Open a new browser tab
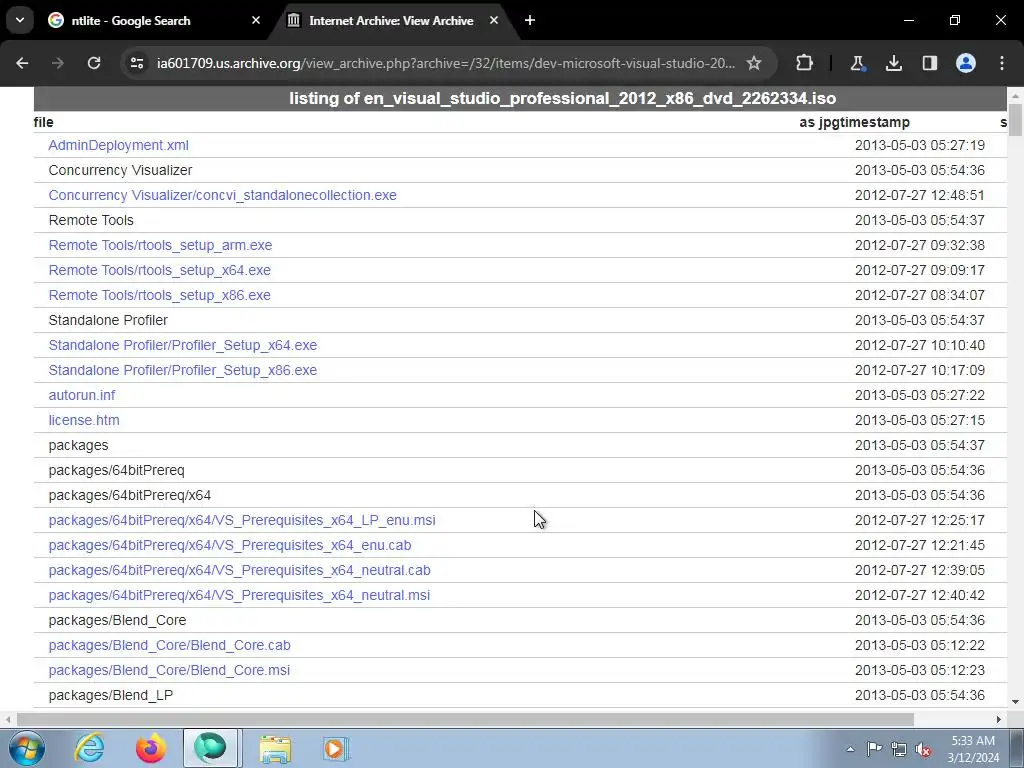This screenshot has height=768, width=1024. click(530, 20)
